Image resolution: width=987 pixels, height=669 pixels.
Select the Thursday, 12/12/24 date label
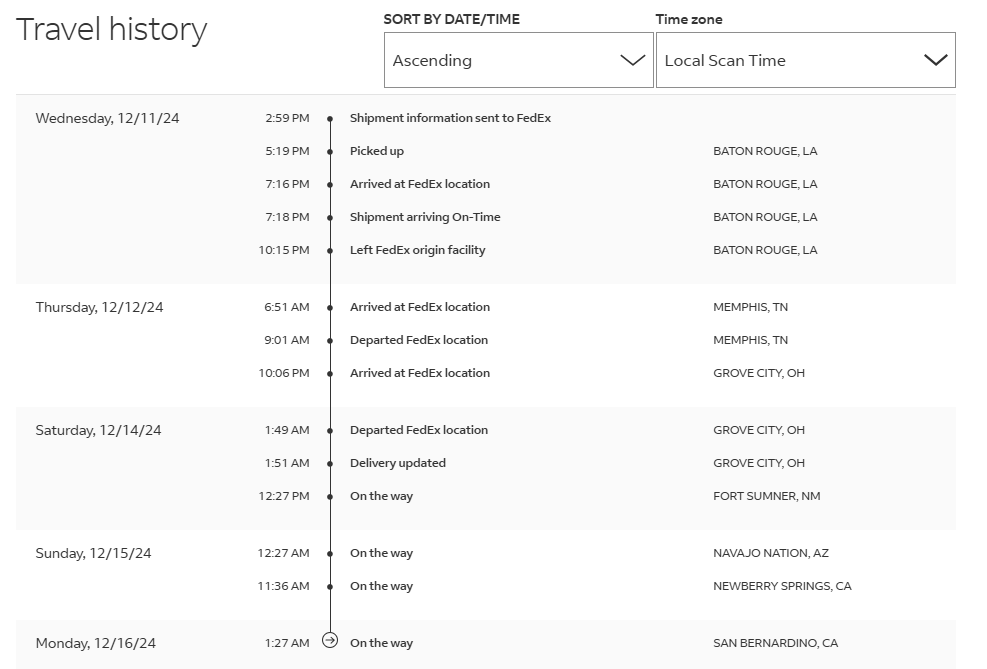pos(99,307)
